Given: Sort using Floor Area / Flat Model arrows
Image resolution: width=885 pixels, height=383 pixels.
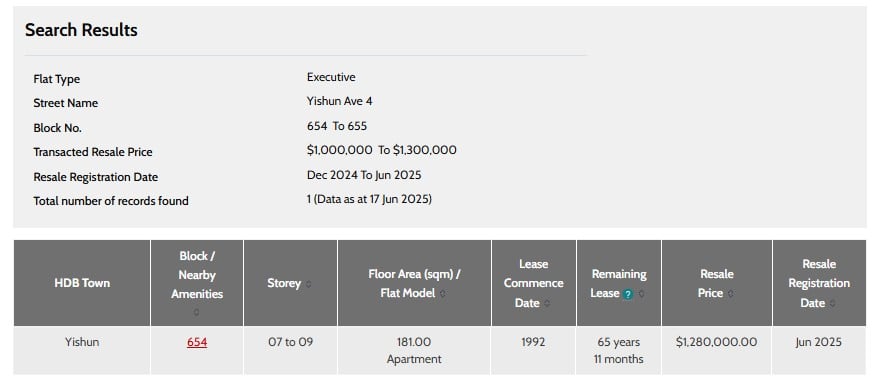Looking at the screenshot, I should [443, 293].
